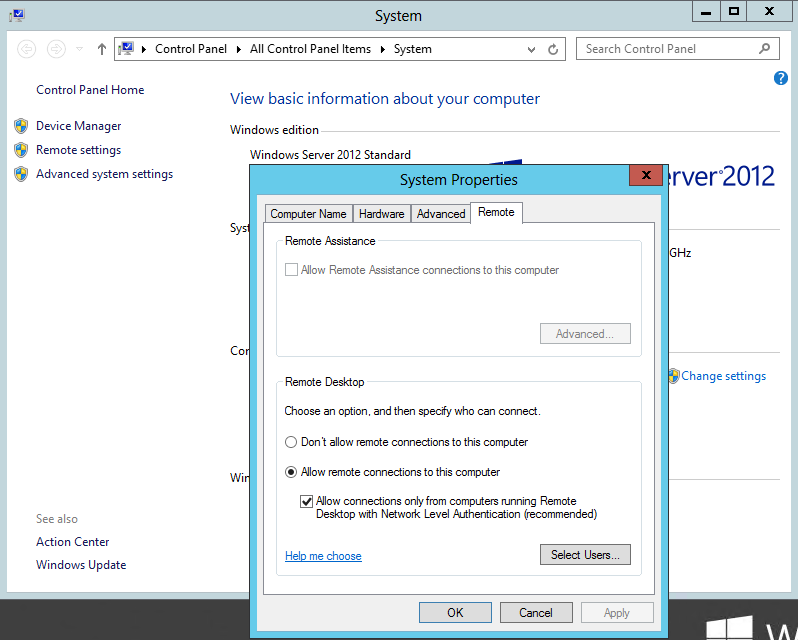Screen dimensions: 798x640
Task: Click shield icon beside Advanced system settings
Action: (x=21, y=174)
